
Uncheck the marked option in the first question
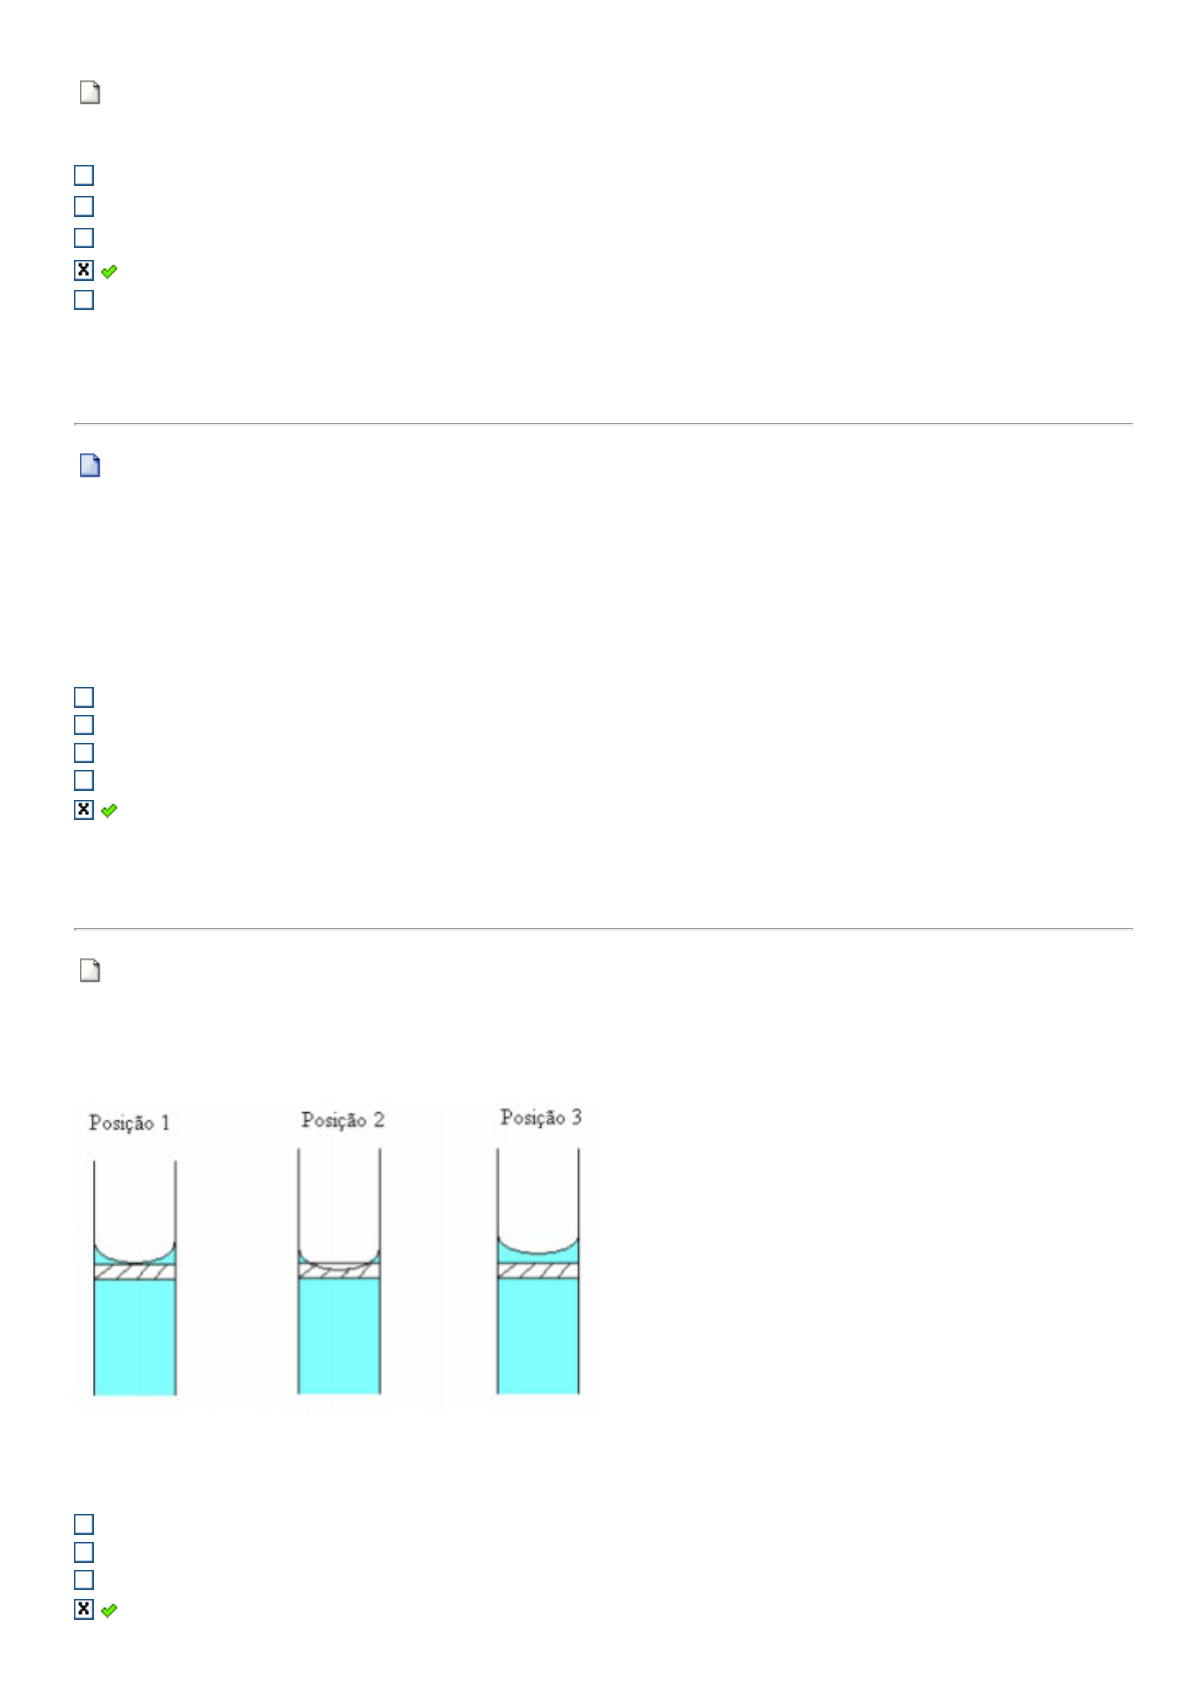(x=84, y=270)
